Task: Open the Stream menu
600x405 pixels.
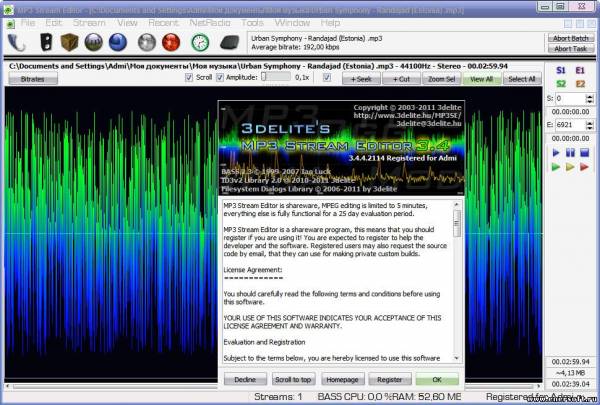Action: [x=89, y=23]
